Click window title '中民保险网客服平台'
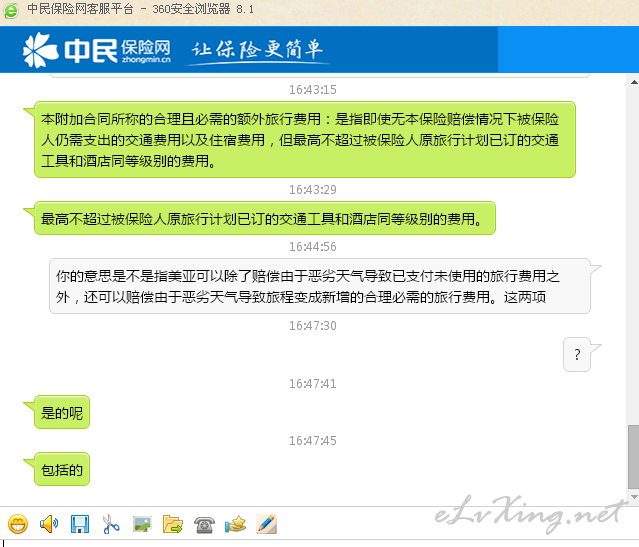The width and height of the screenshot is (639, 547). point(80,9)
